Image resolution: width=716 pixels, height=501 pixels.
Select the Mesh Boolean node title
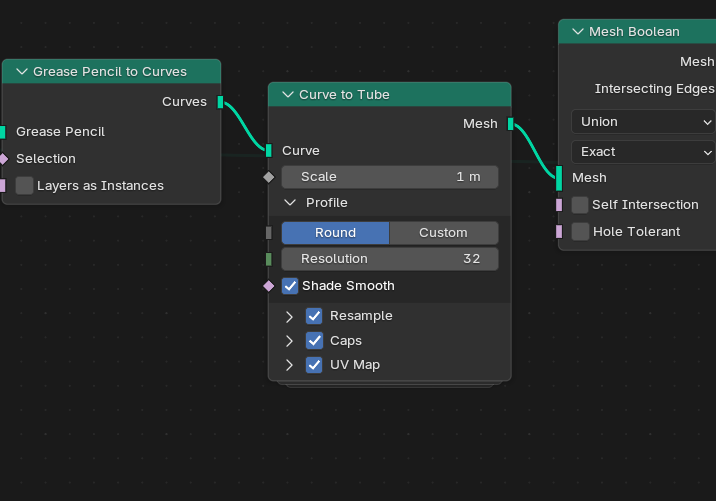[x=634, y=32]
